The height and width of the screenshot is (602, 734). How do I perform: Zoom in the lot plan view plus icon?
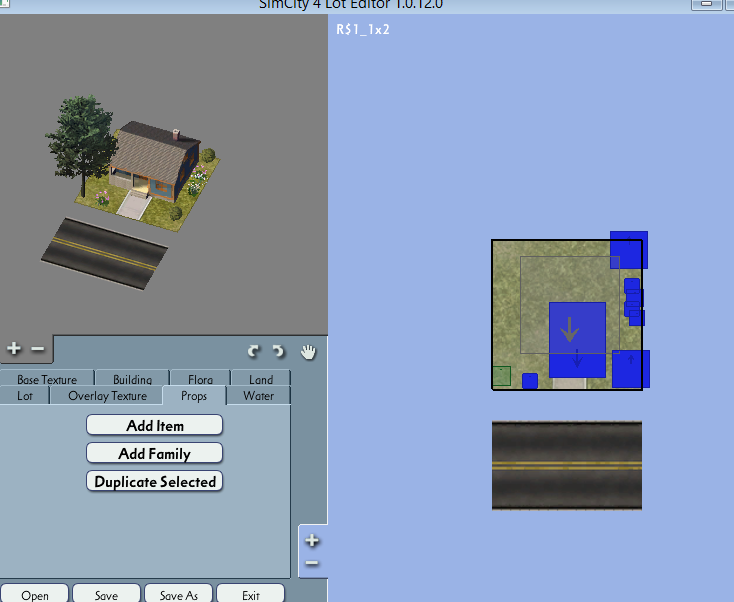(x=312, y=541)
